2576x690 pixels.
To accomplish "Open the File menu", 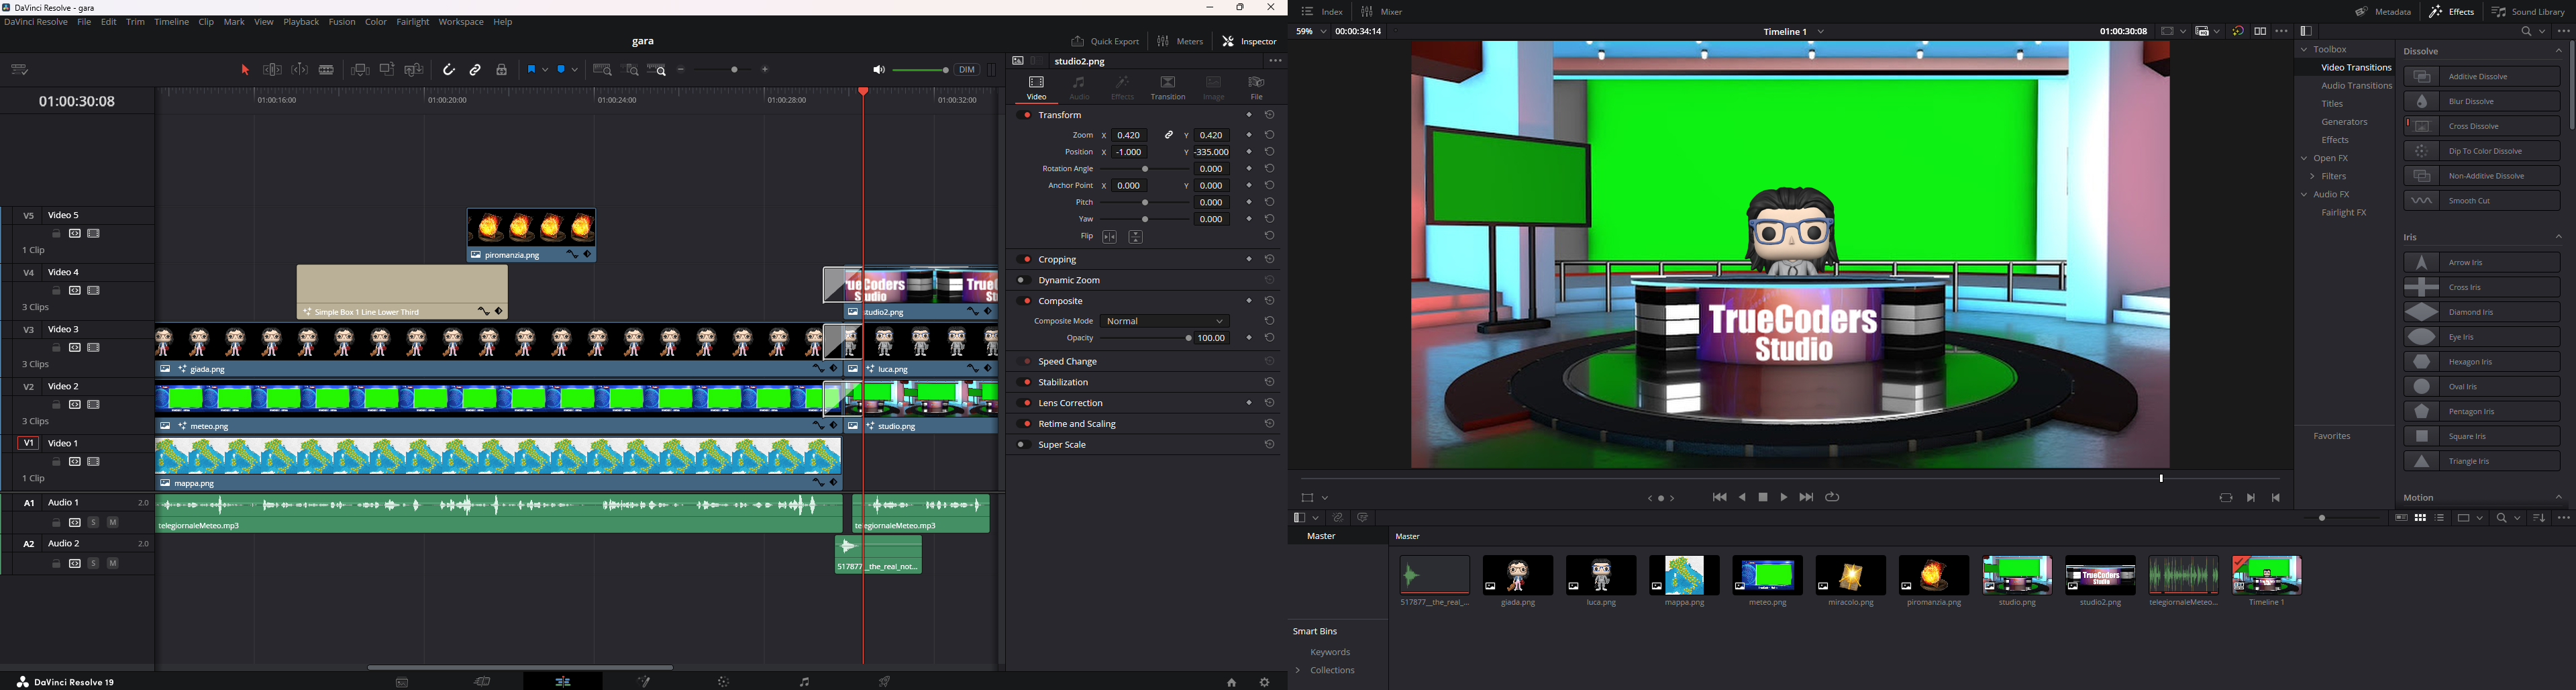I will [84, 22].
